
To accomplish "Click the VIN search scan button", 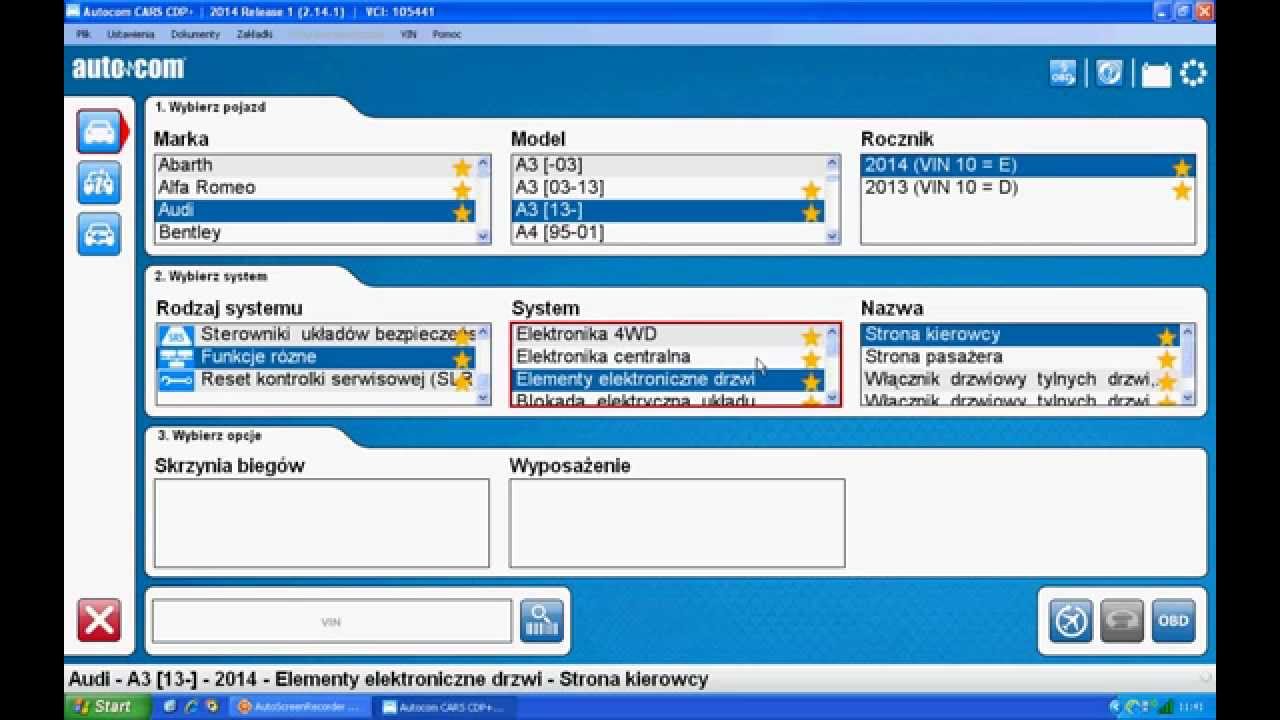I will (541, 621).
